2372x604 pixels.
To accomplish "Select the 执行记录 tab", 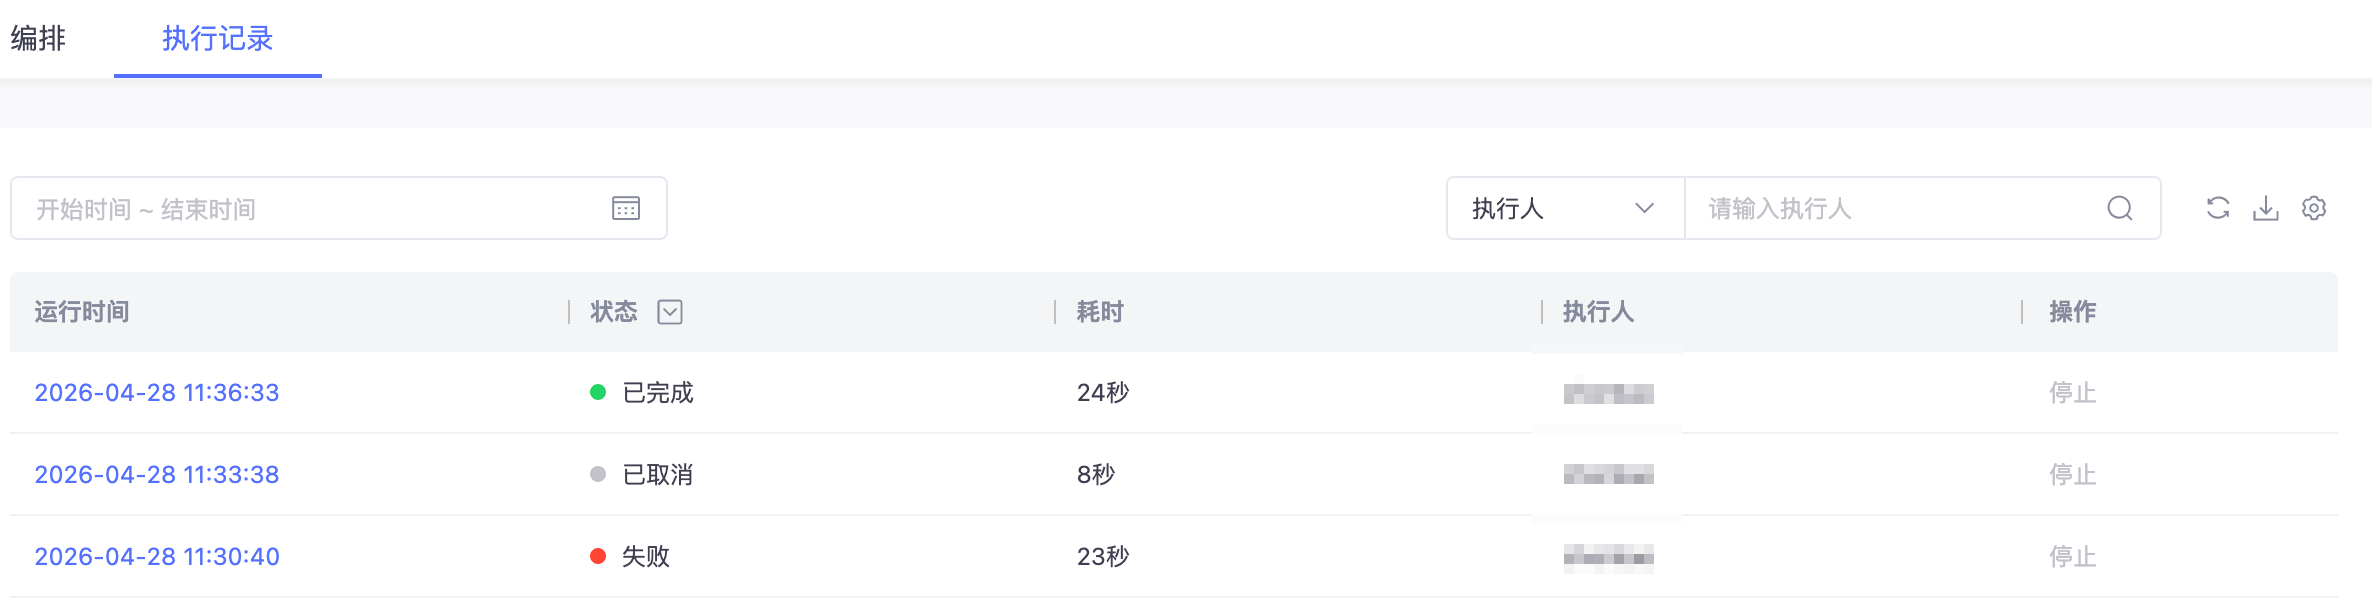I will pyautogui.click(x=218, y=38).
